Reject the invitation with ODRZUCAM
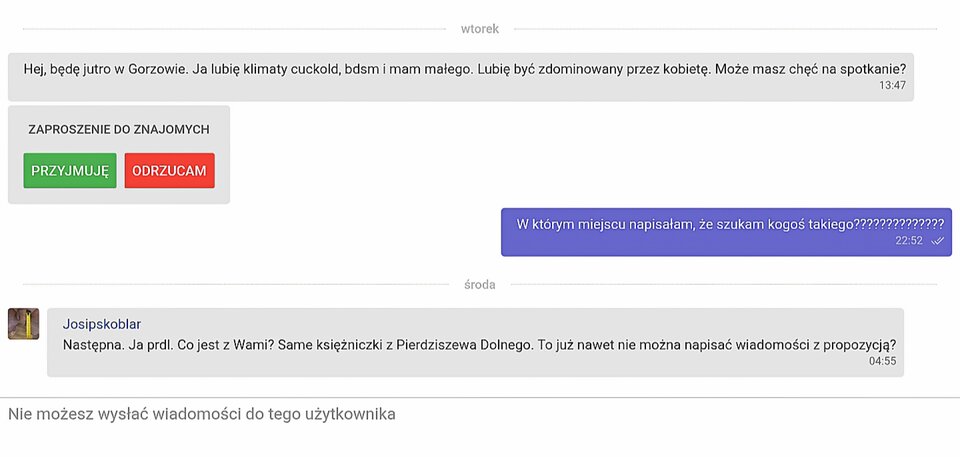The height and width of the screenshot is (457, 960). point(169,171)
